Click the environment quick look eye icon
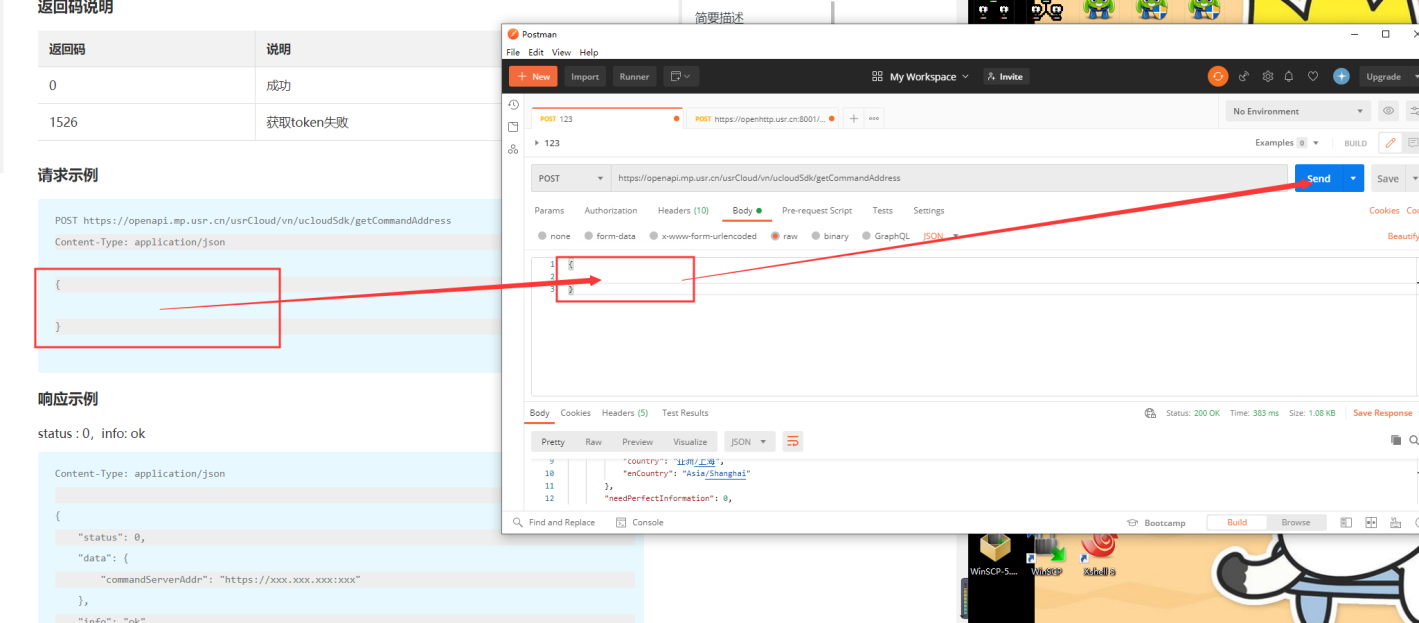 (x=1388, y=111)
